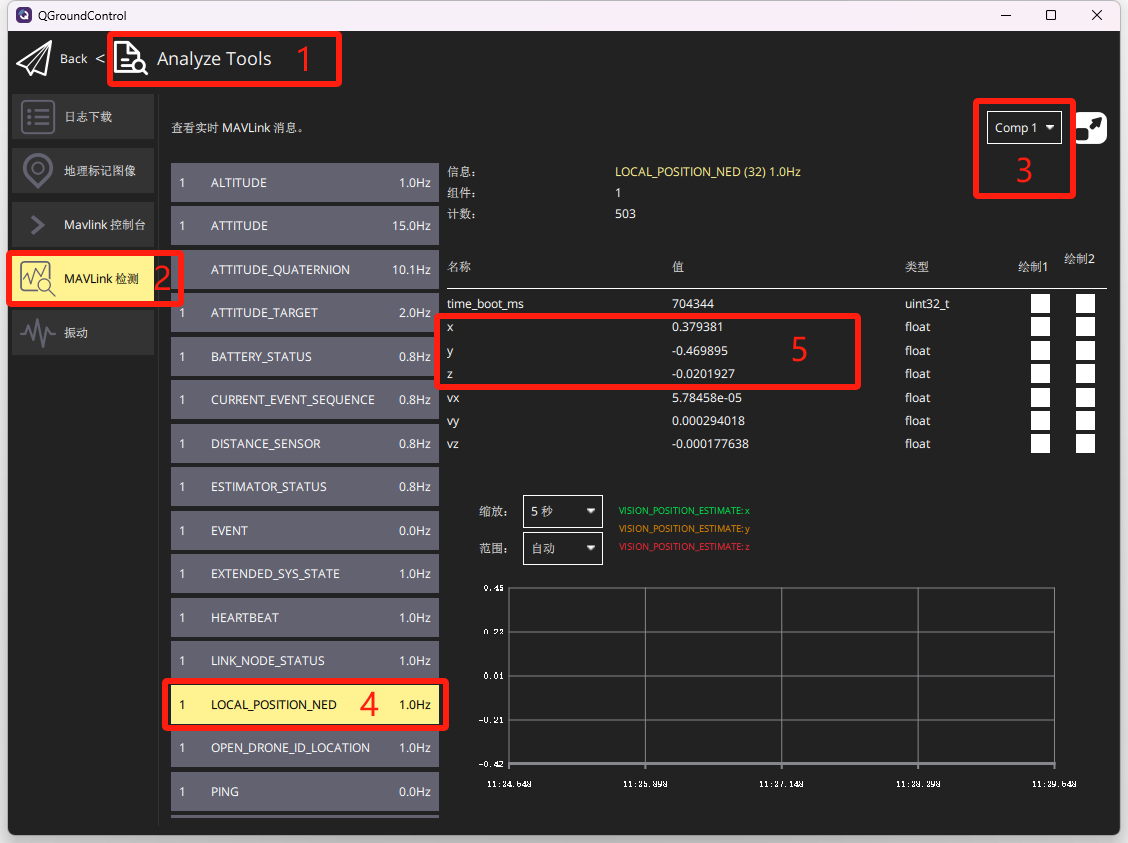Click the vx value 5.78458e-05

click(x=706, y=398)
